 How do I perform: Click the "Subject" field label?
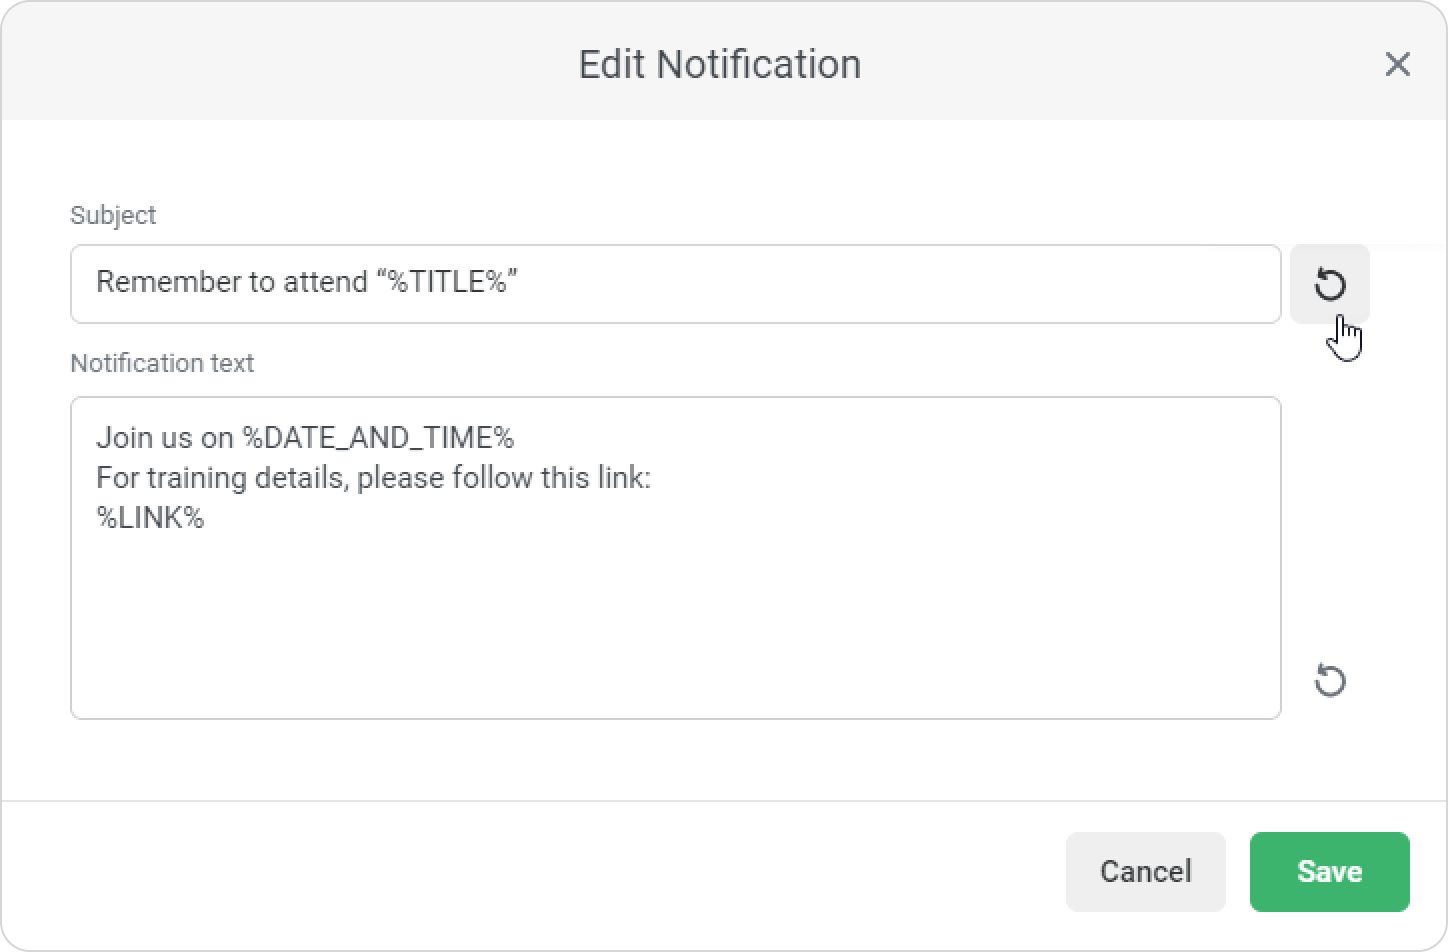(113, 215)
